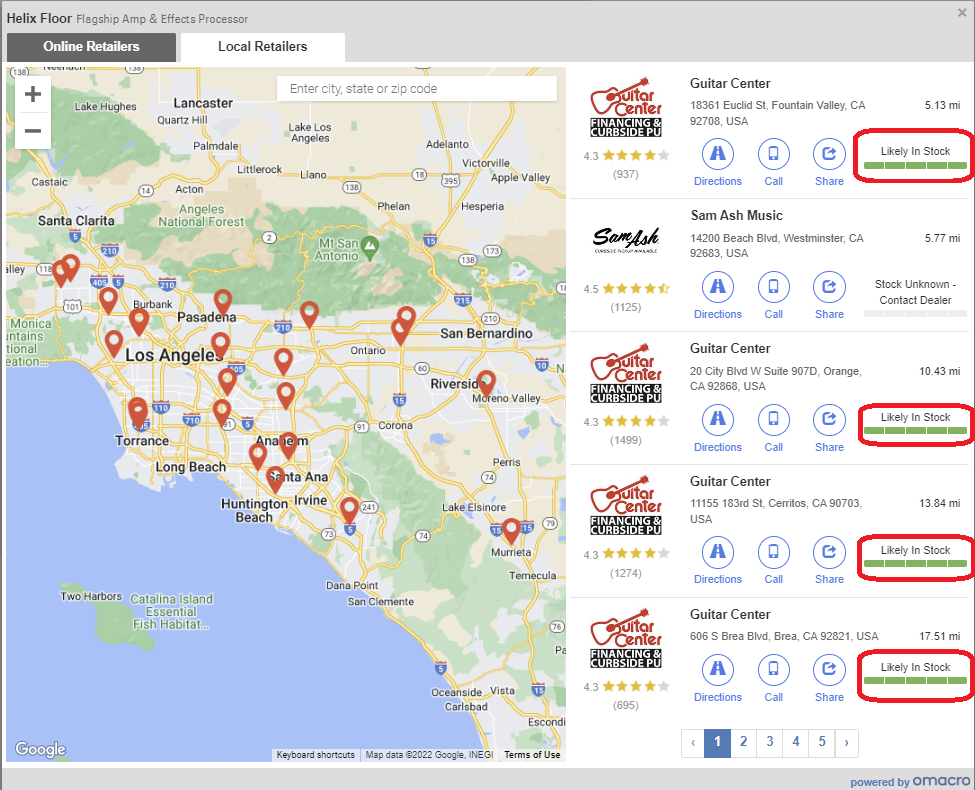The width and height of the screenshot is (975, 790).
Task: Zoom out on the map
Action: coord(32,131)
